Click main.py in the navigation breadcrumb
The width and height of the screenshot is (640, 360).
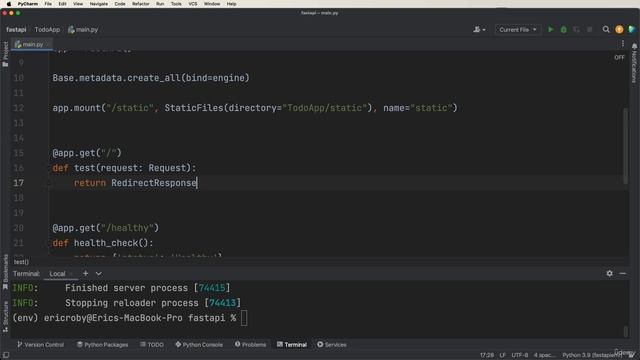(x=83, y=29)
